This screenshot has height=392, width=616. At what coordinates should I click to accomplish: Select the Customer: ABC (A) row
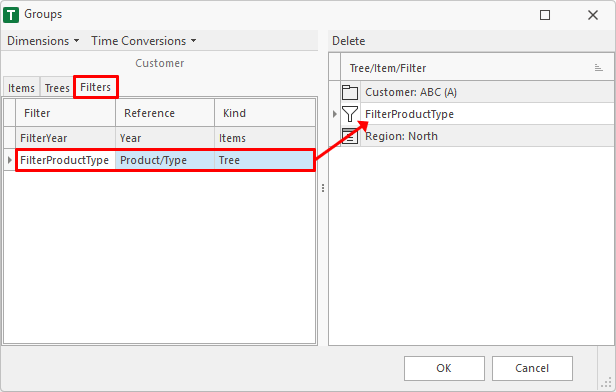coord(487,92)
